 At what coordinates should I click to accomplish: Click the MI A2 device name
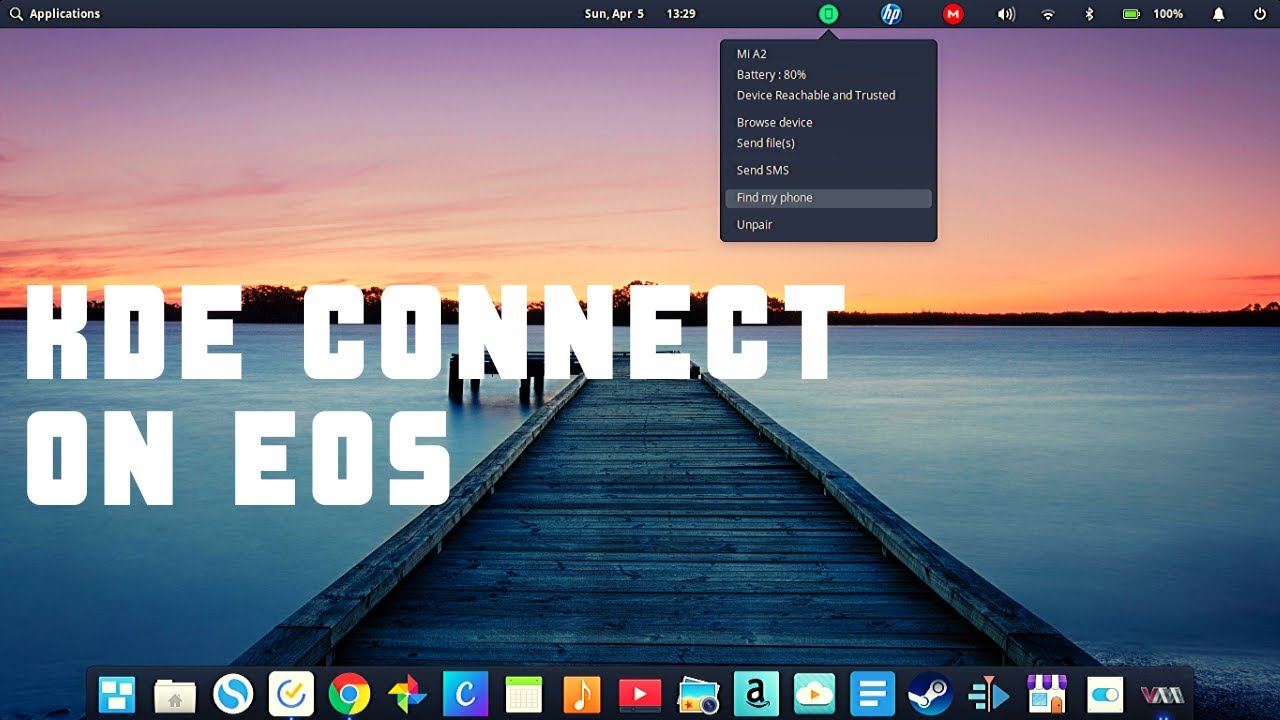coord(752,54)
